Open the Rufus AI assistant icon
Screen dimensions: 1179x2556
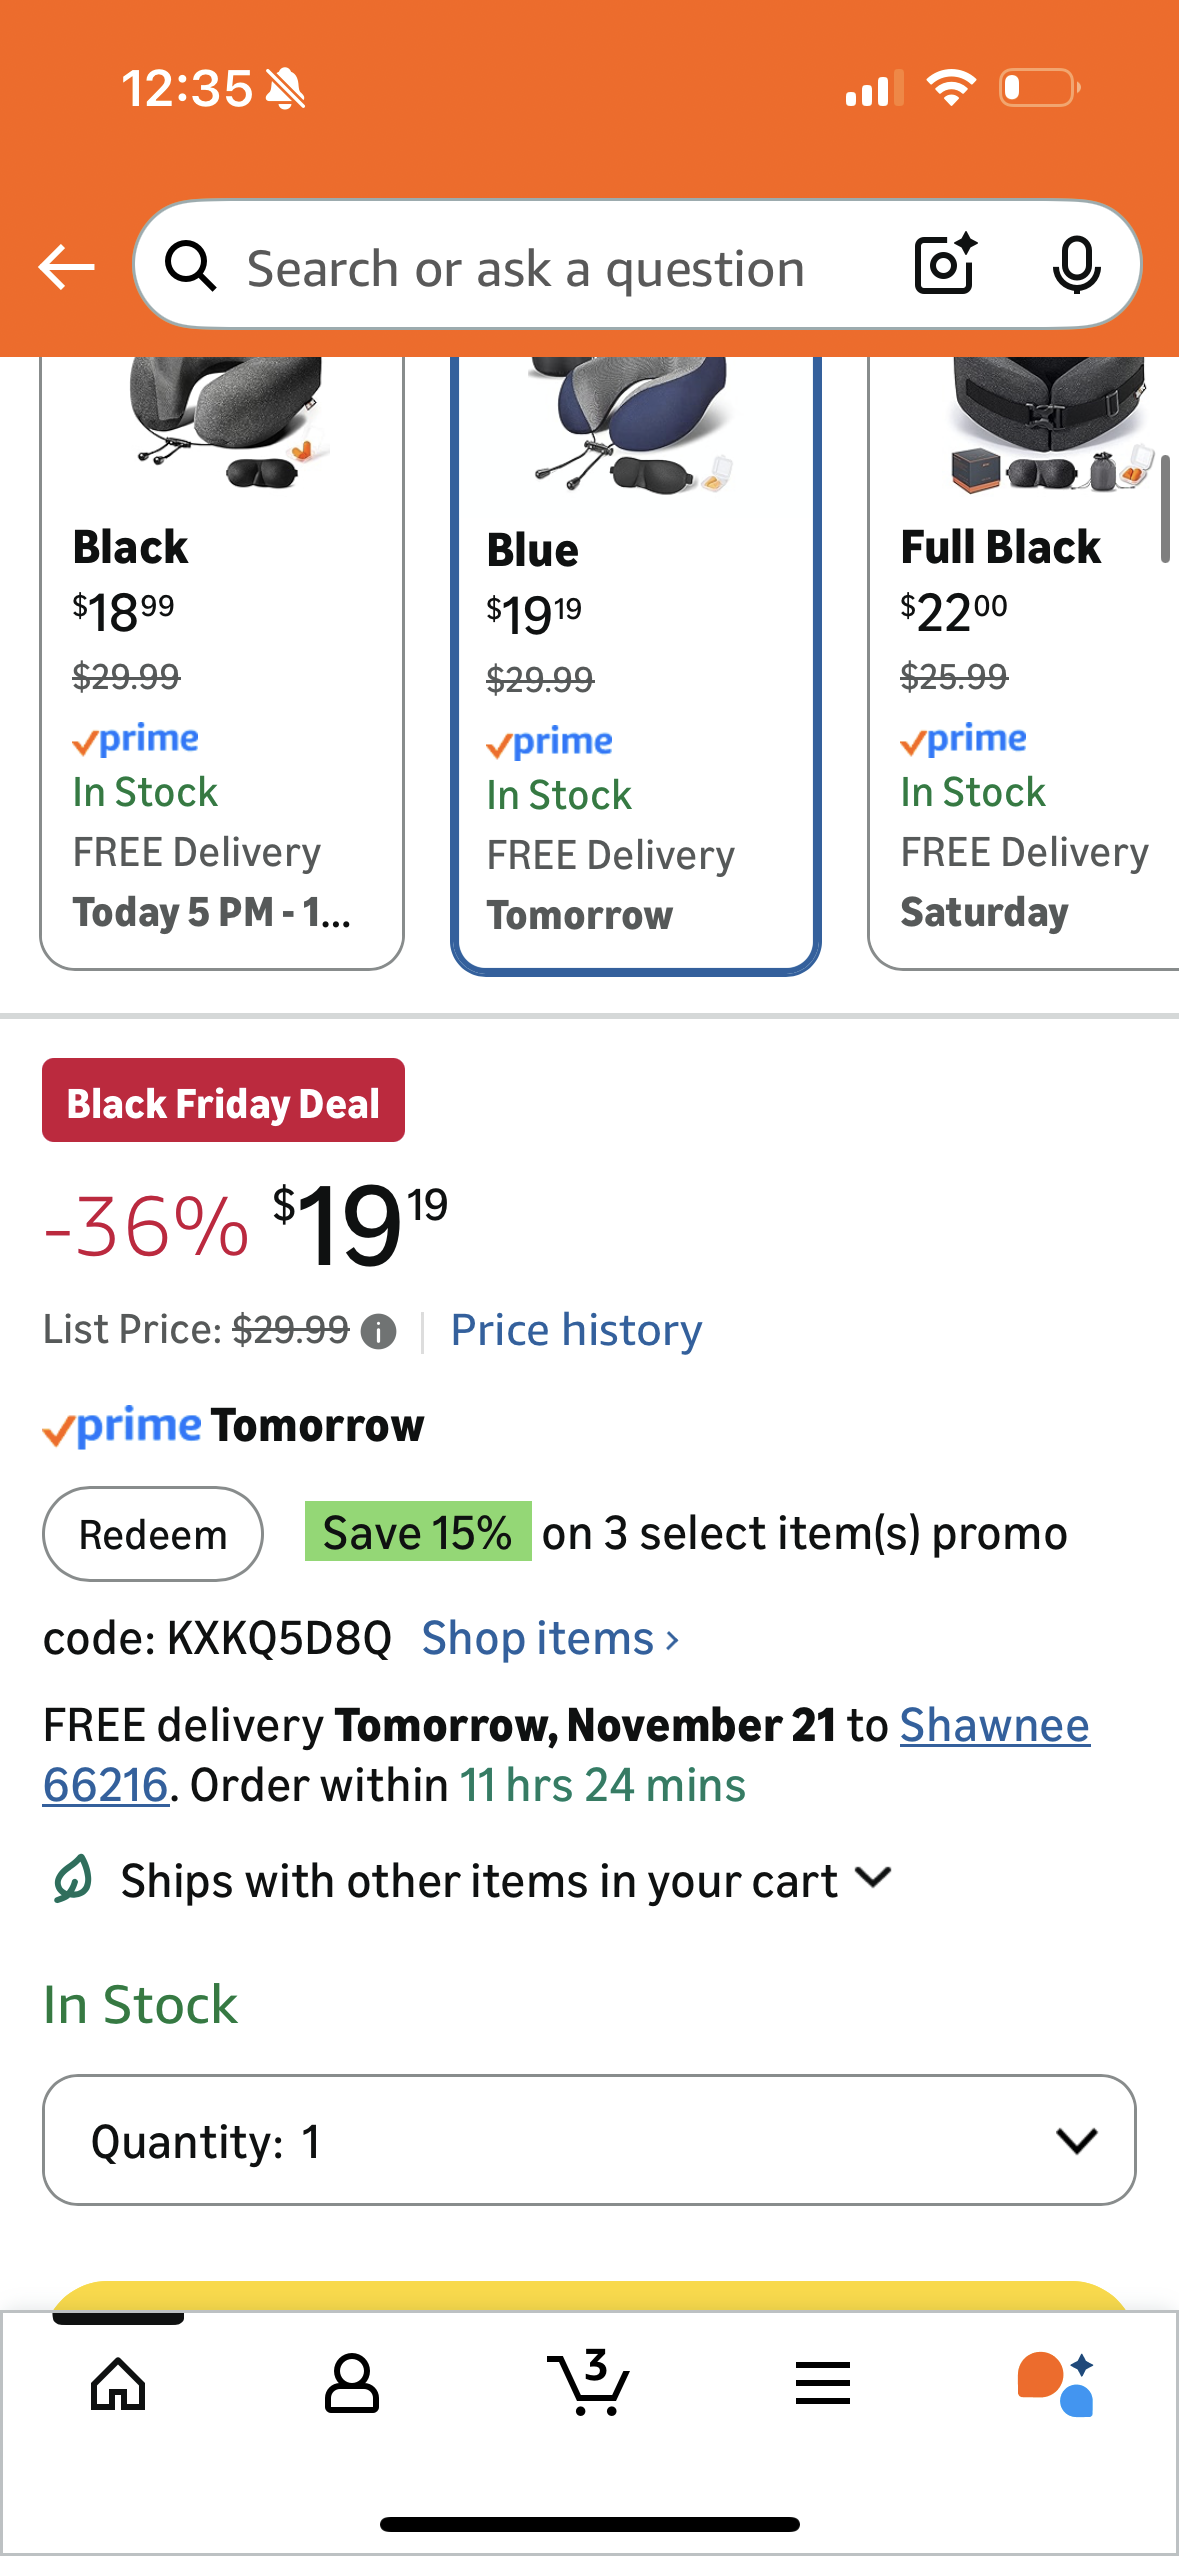tap(1056, 2384)
